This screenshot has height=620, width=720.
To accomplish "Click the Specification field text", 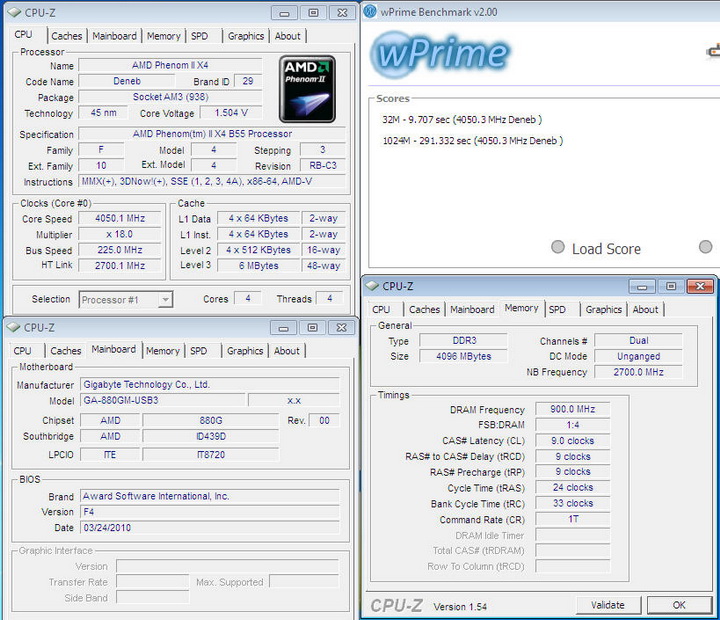I will [x=212, y=134].
